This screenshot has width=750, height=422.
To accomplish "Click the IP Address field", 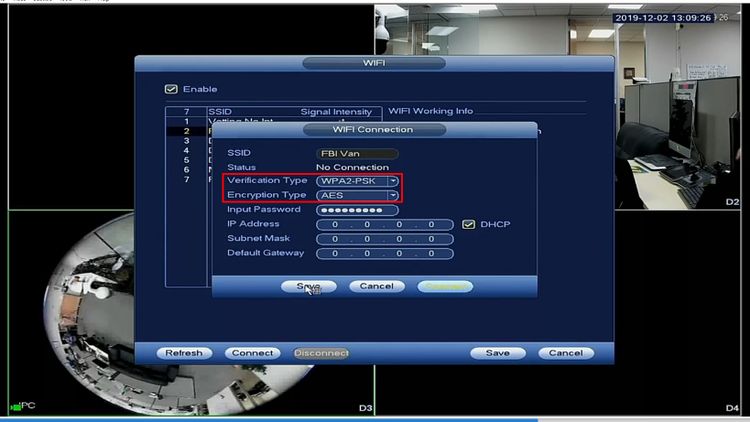I will [x=385, y=224].
